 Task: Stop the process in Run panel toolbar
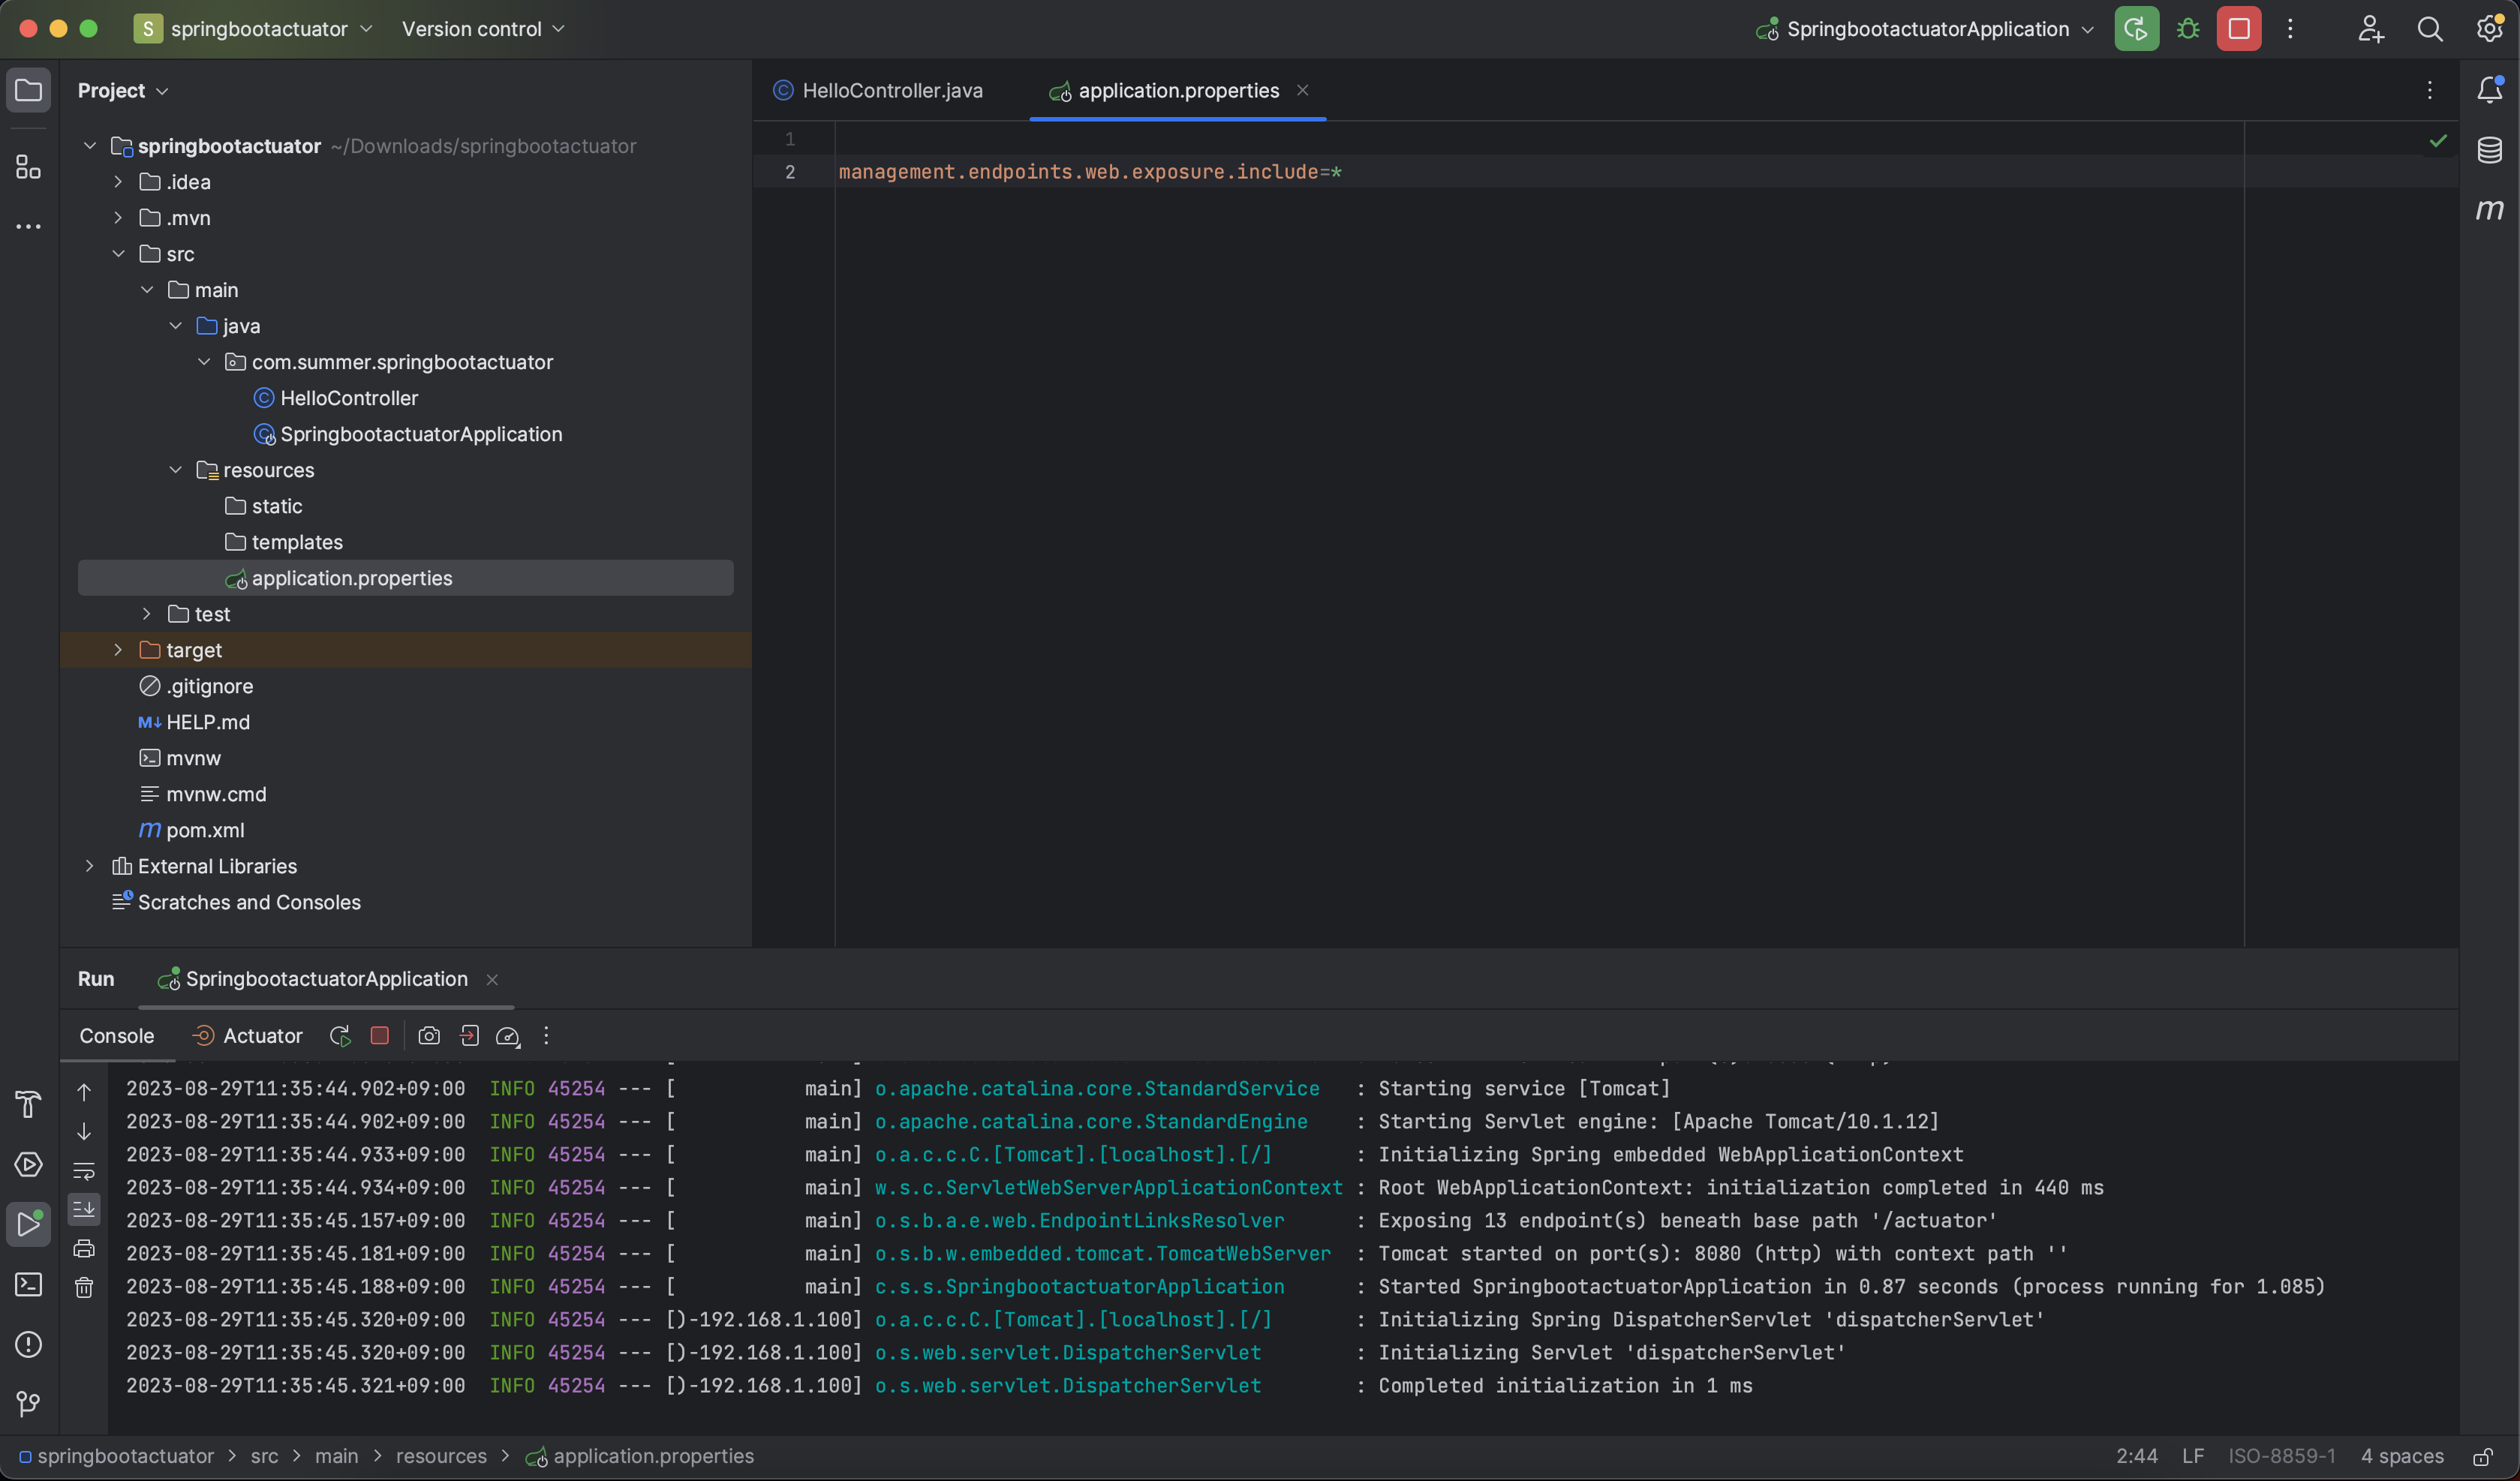(379, 1036)
